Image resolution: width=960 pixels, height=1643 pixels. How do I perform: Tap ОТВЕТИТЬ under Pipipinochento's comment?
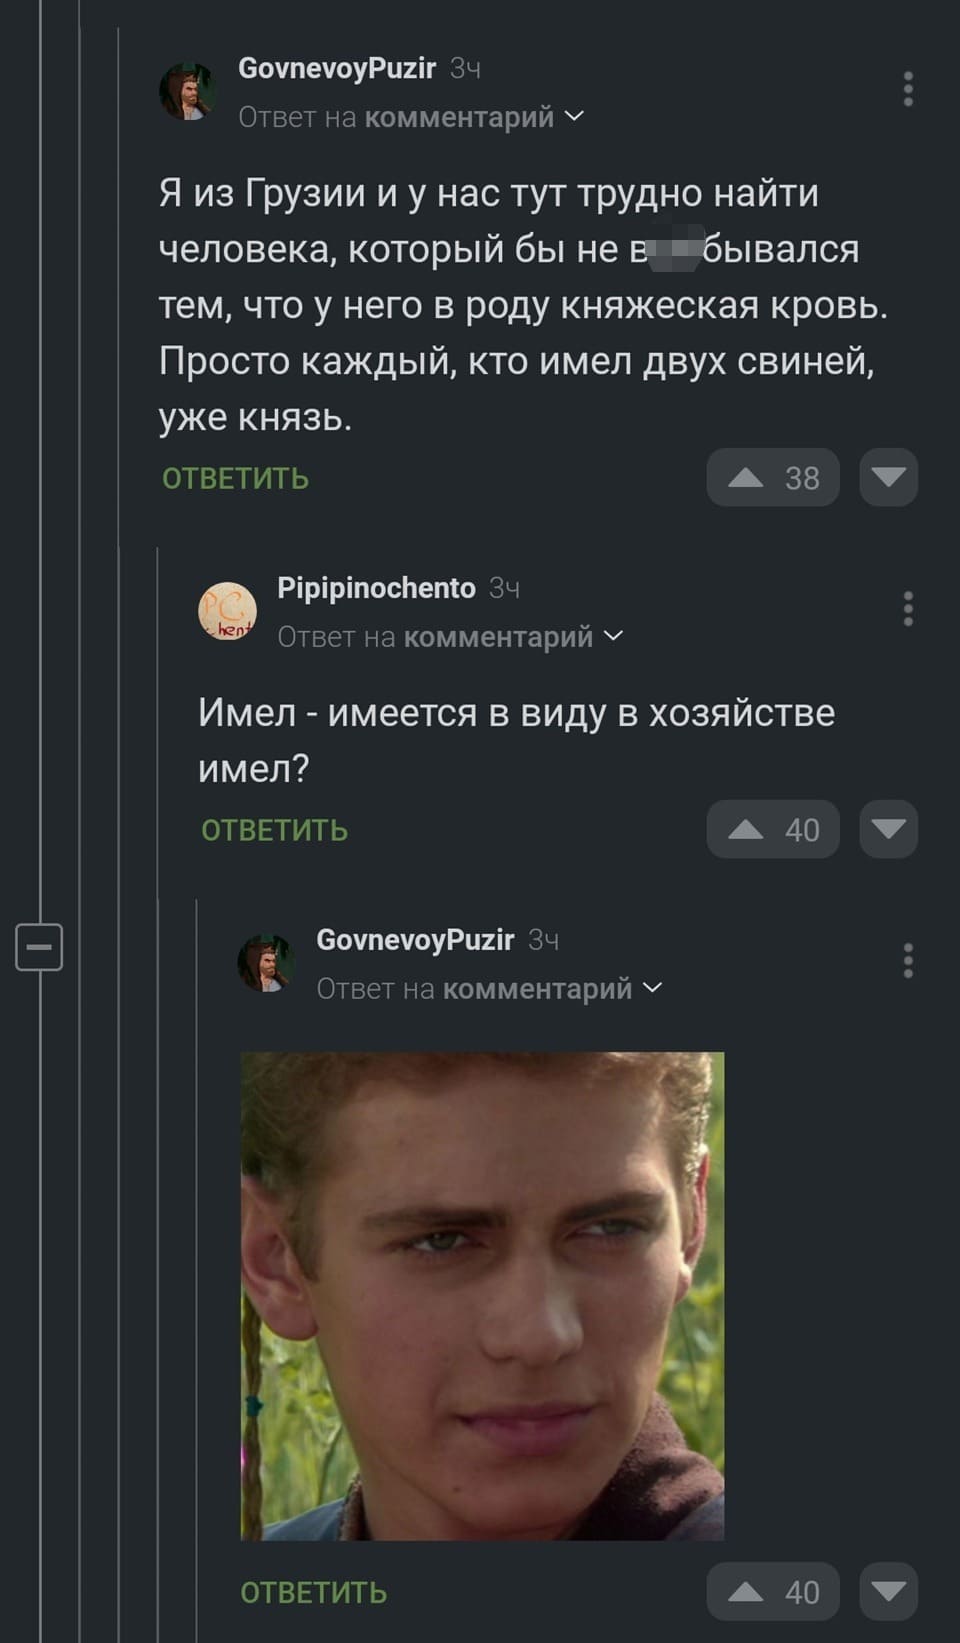point(275,831)
